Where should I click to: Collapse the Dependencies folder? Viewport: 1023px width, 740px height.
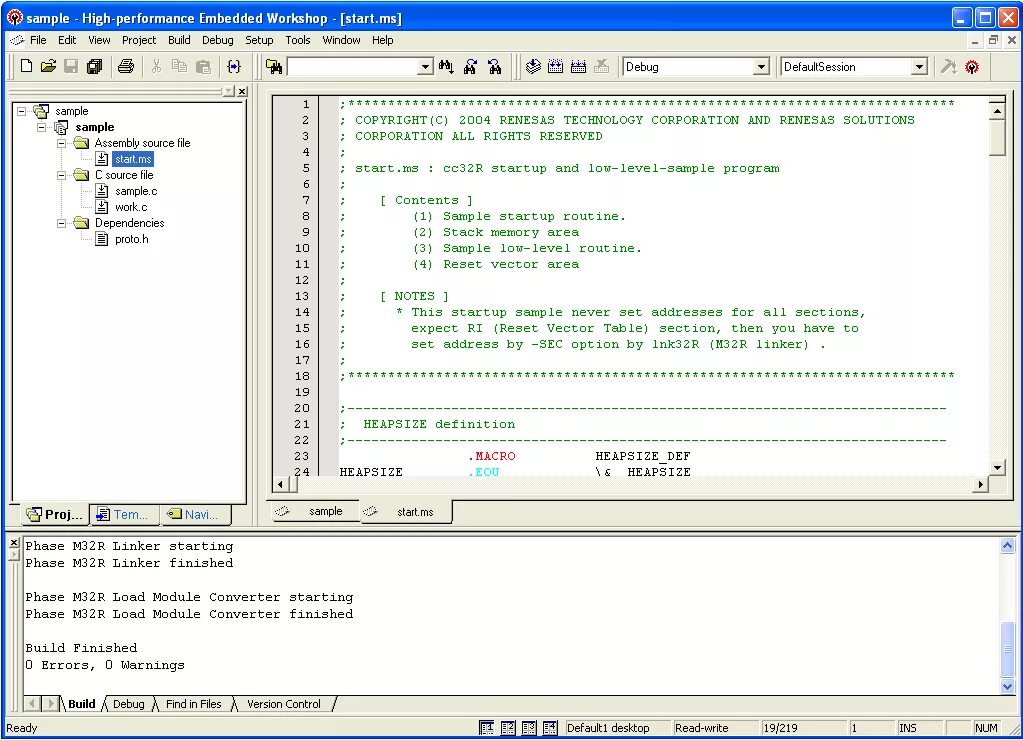click(61, 223)
